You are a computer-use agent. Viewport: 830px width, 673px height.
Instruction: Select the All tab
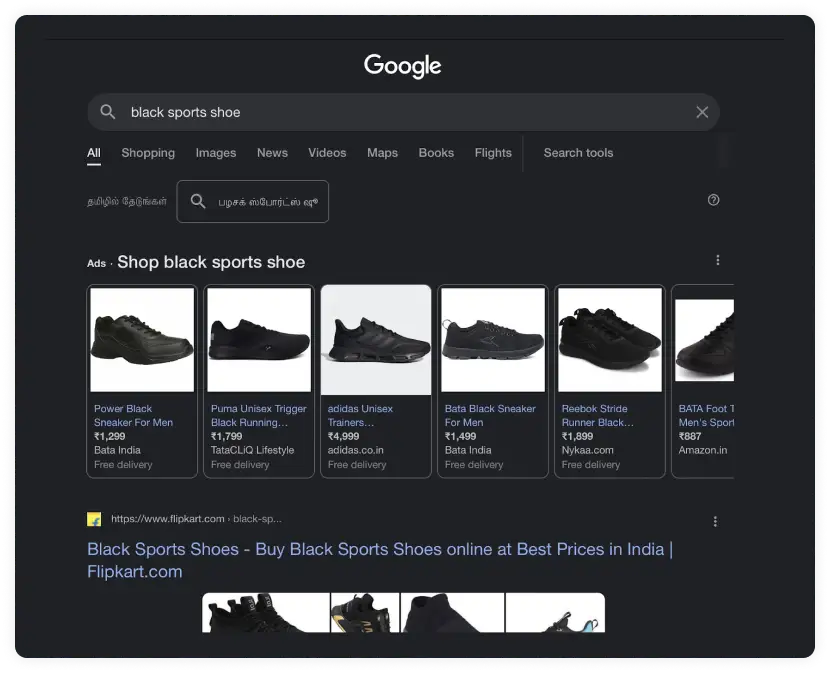pyautogui.click(x=94, y=153)
